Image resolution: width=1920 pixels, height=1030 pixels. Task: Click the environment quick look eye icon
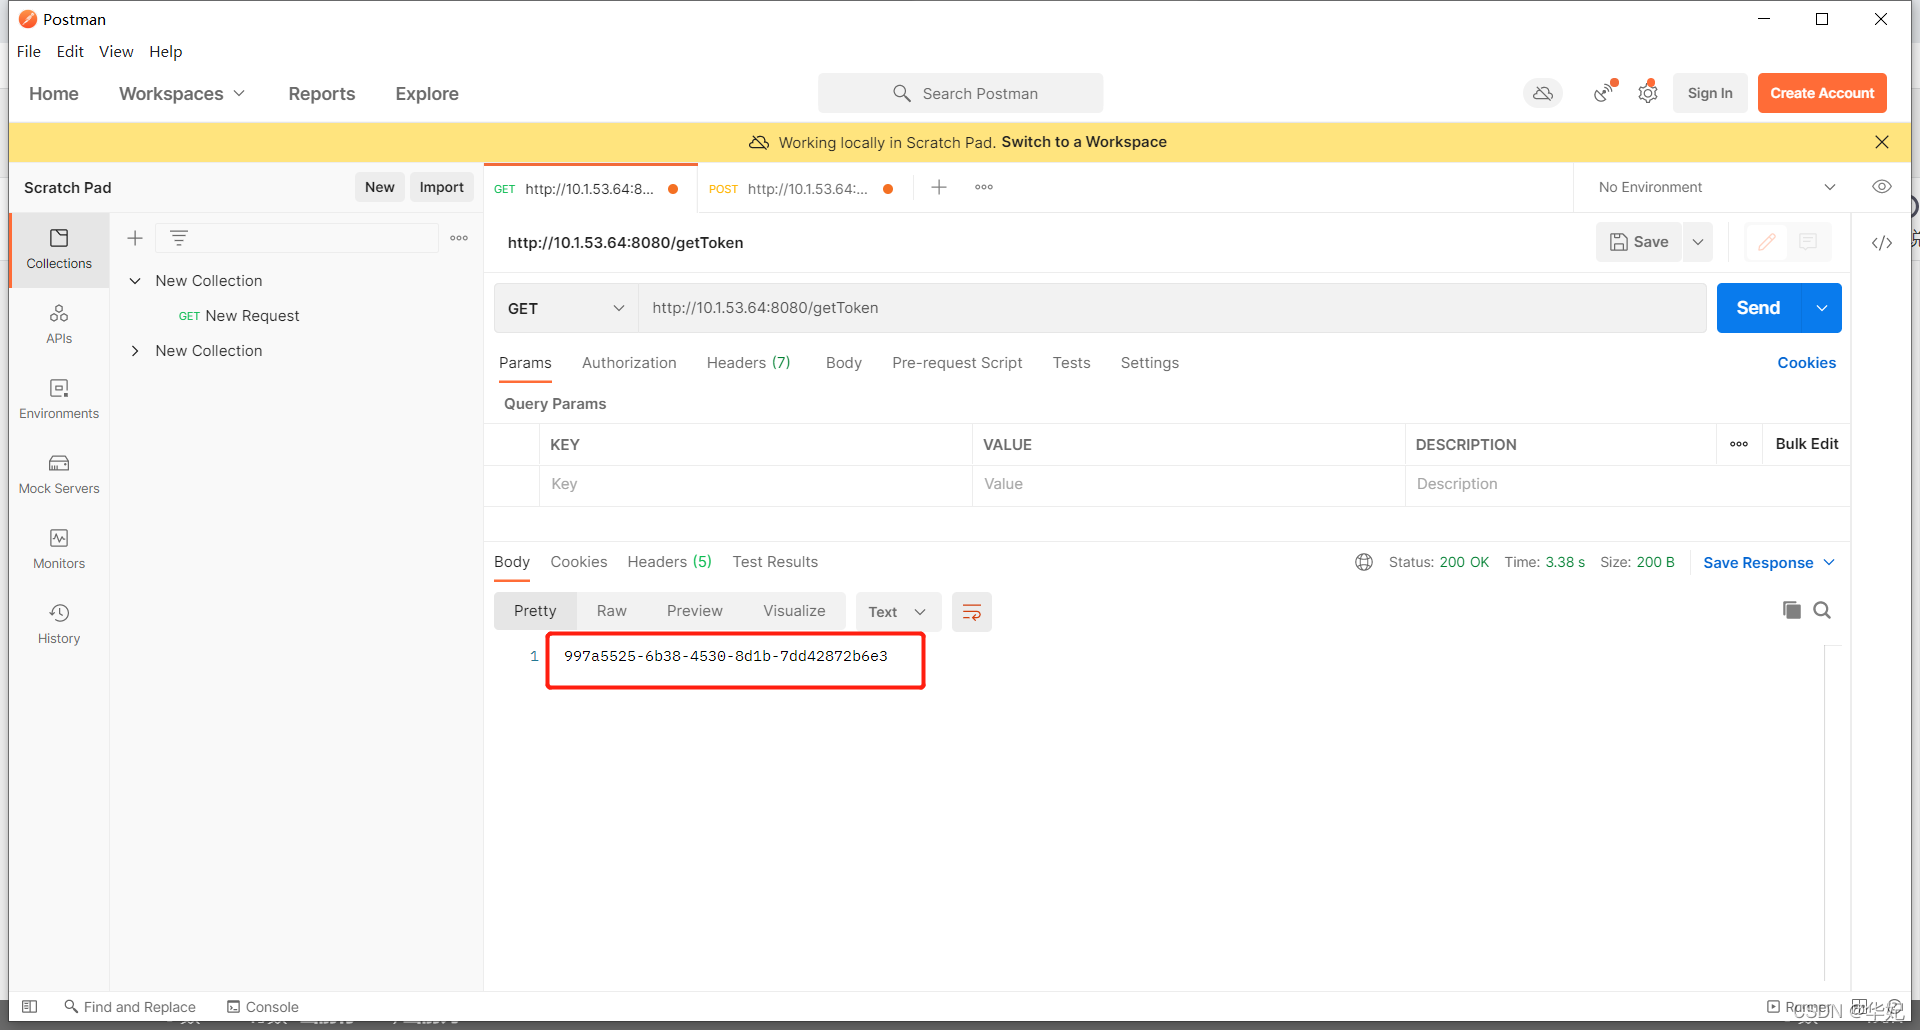[x=1882, y=187]
